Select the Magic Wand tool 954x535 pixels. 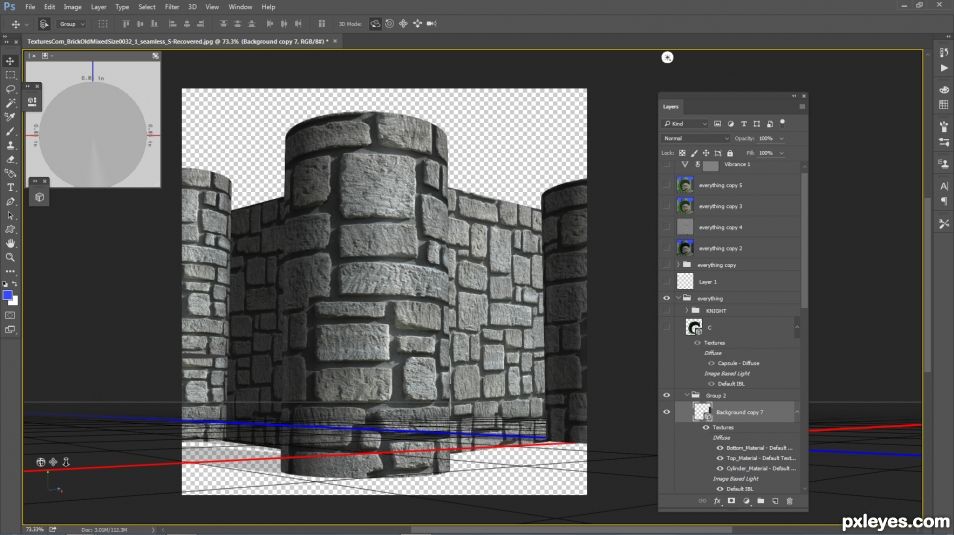click(10, 103)
